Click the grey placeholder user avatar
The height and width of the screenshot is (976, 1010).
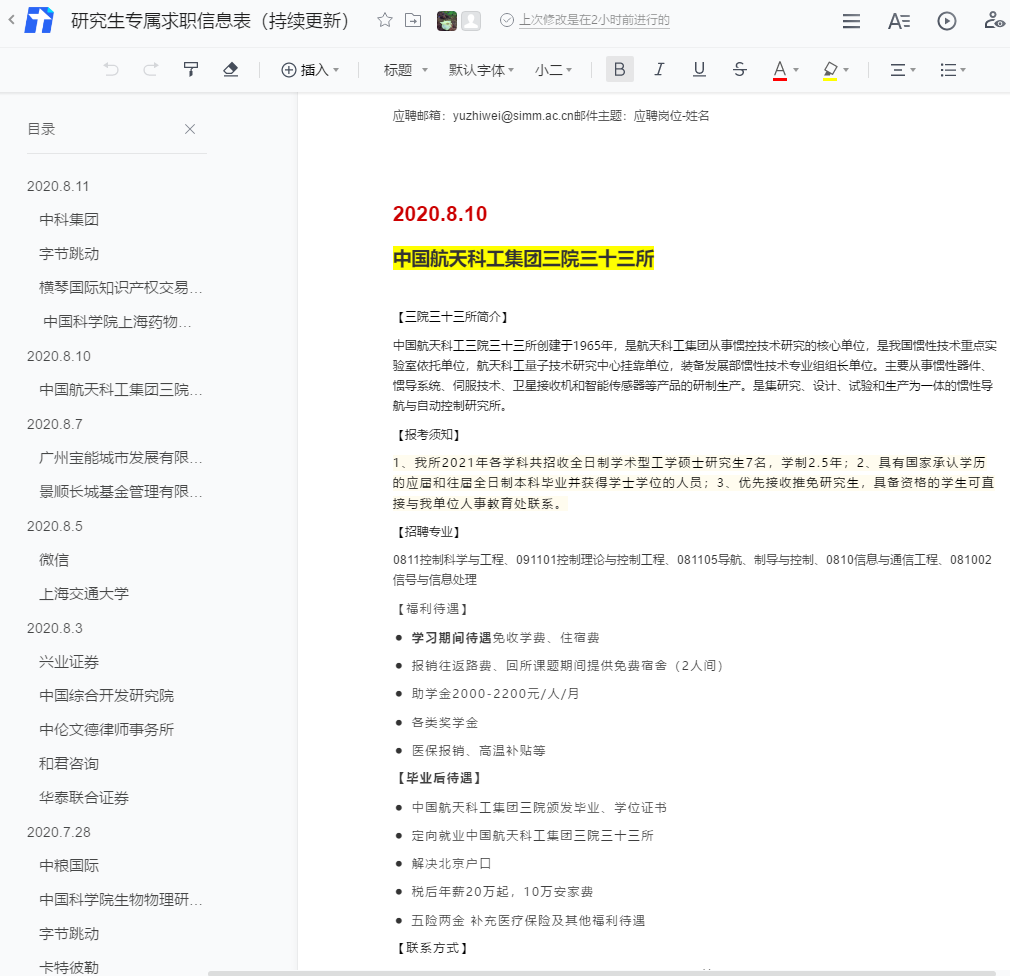pyautogui.click(x=471, y=21)
